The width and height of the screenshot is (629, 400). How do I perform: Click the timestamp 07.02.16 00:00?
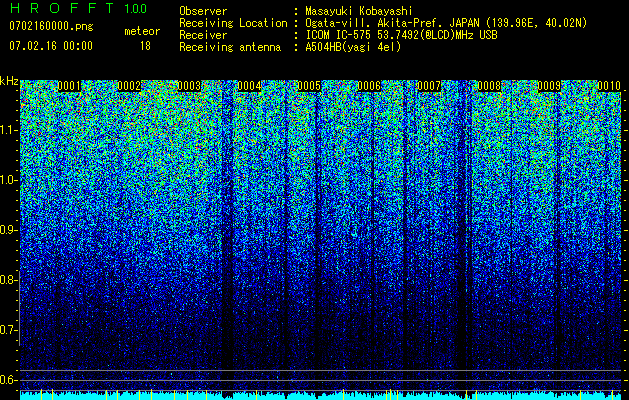point(51,46)
